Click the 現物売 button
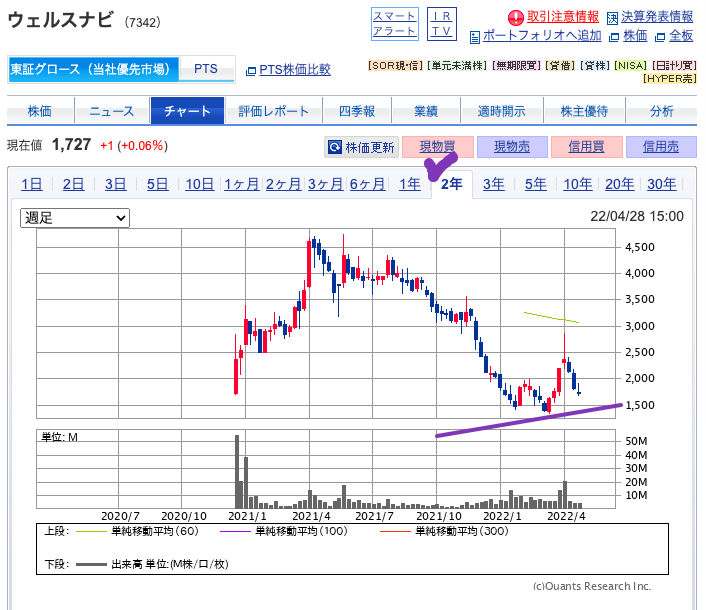 click(512, 147)
